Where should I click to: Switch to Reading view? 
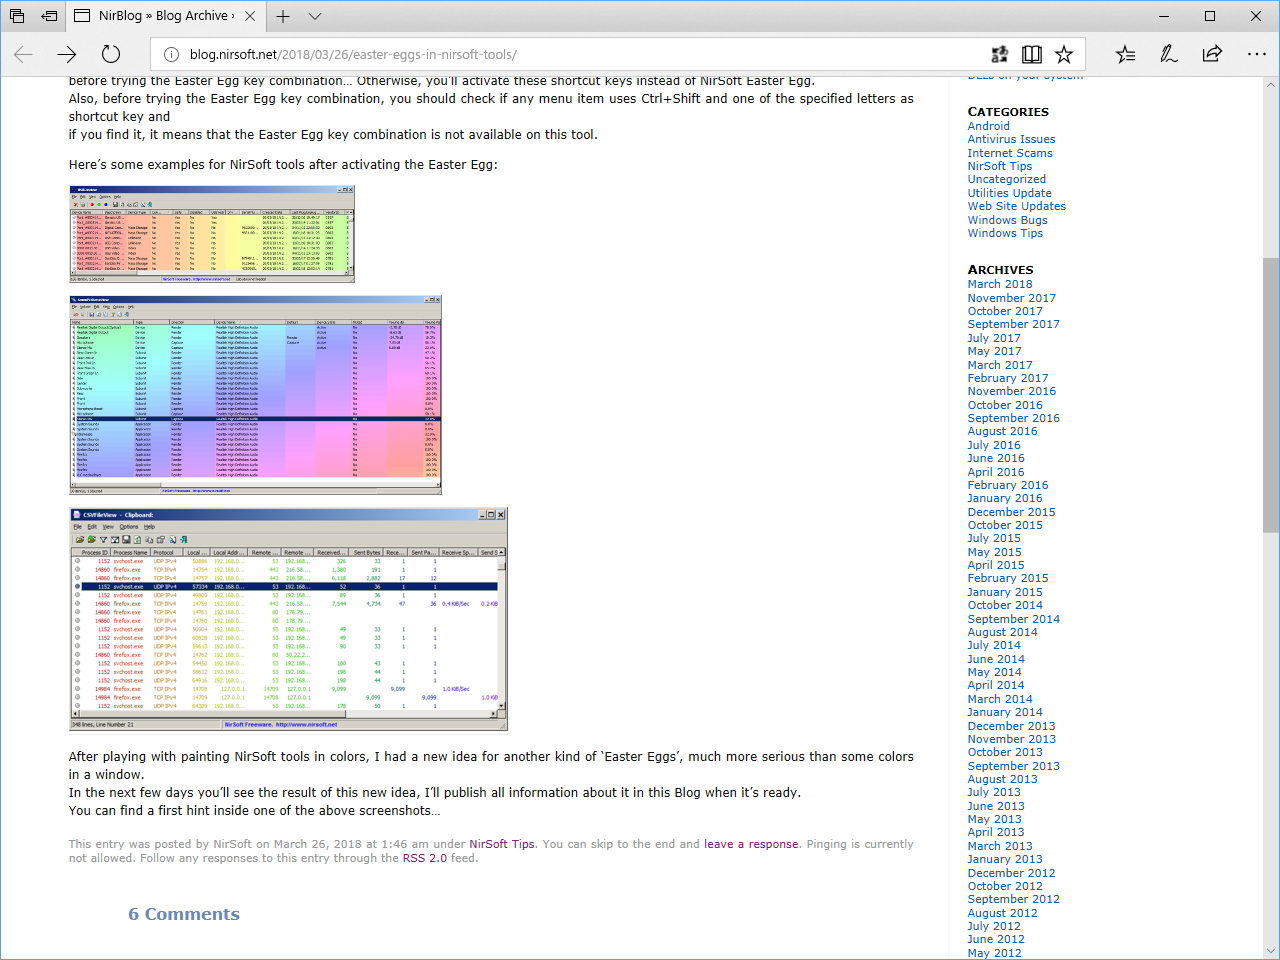[x=1032, y=54]
